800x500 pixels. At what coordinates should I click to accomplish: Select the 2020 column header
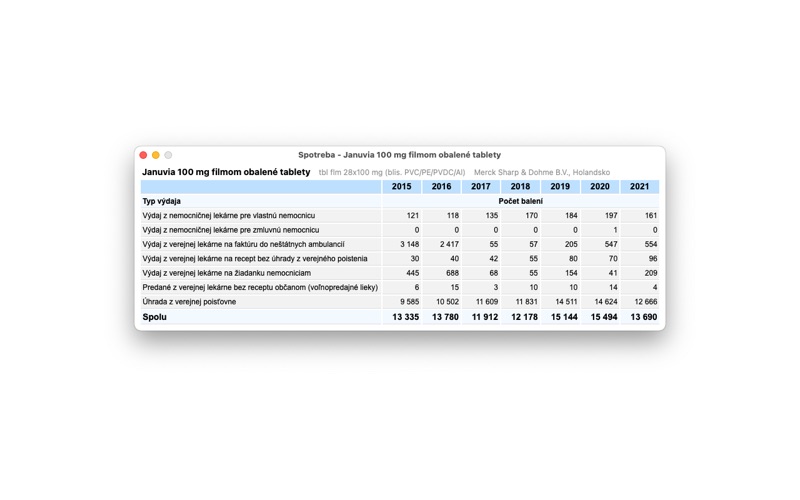coord(600,187)
